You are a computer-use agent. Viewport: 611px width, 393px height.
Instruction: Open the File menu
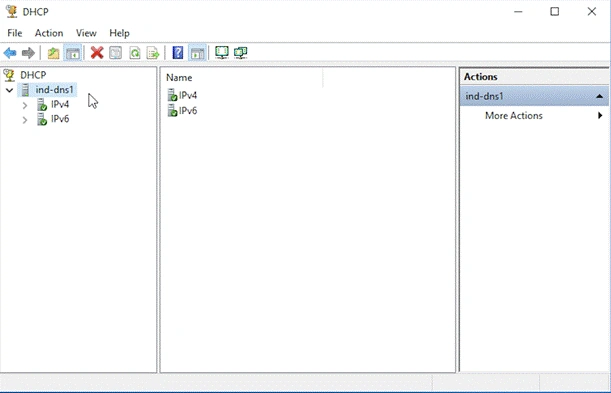15,33
